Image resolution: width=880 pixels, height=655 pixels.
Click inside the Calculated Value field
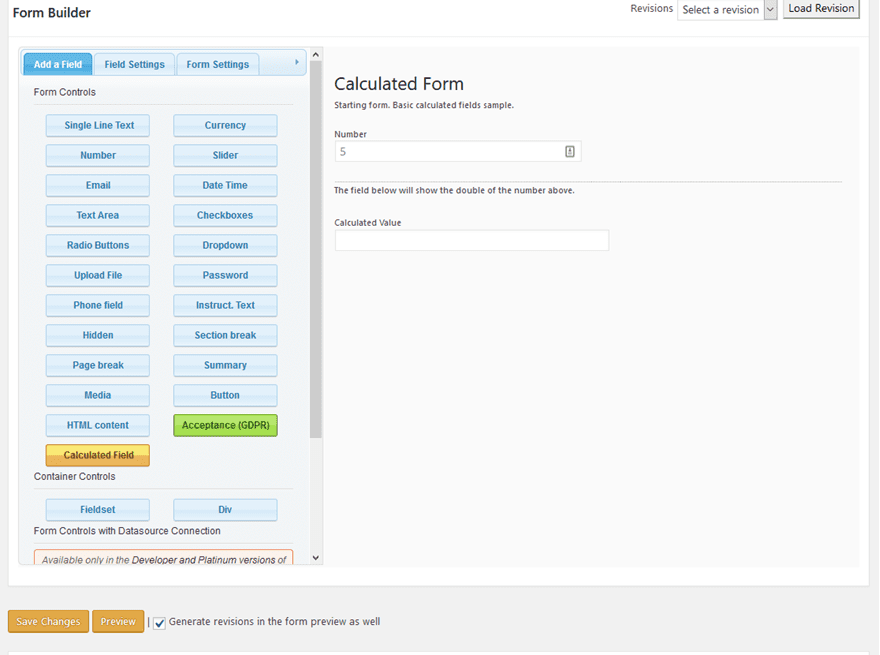pos(471,240)
